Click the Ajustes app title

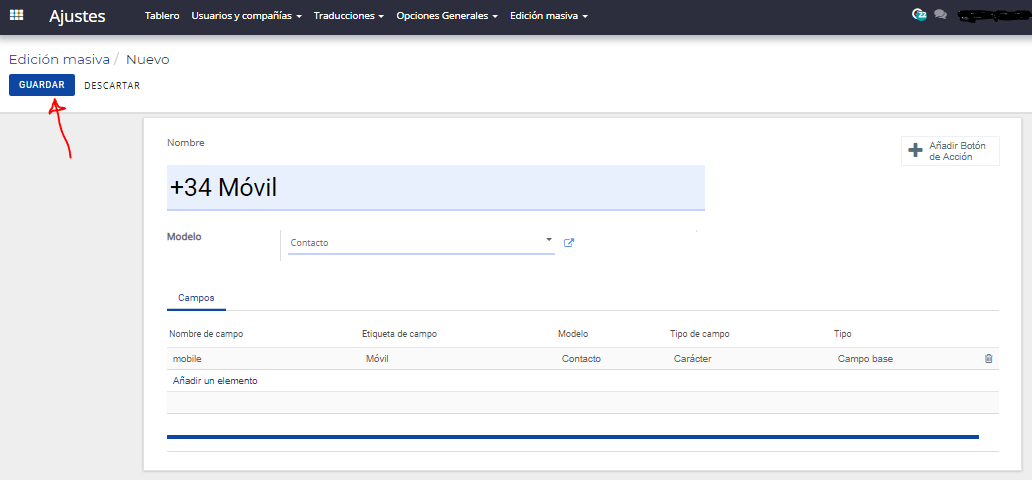coord(77,16)
